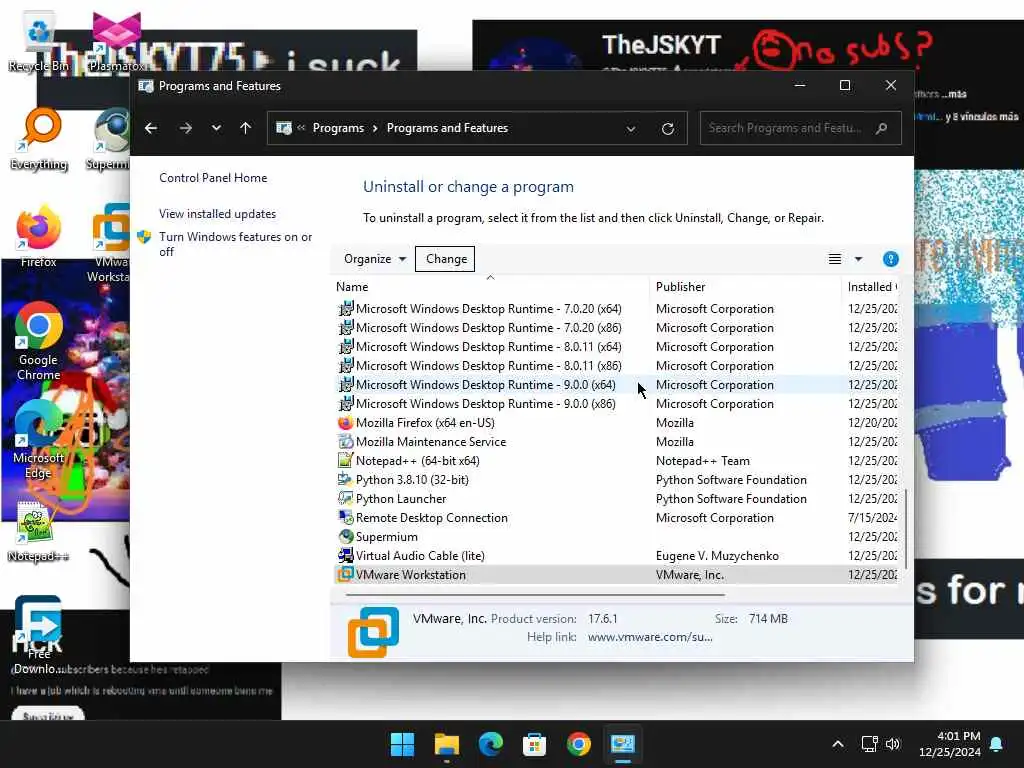Screen dimensions: 1024x768
Task: Click the Mozilla Firefox list entry icon
Action: [x=345, y=423]
